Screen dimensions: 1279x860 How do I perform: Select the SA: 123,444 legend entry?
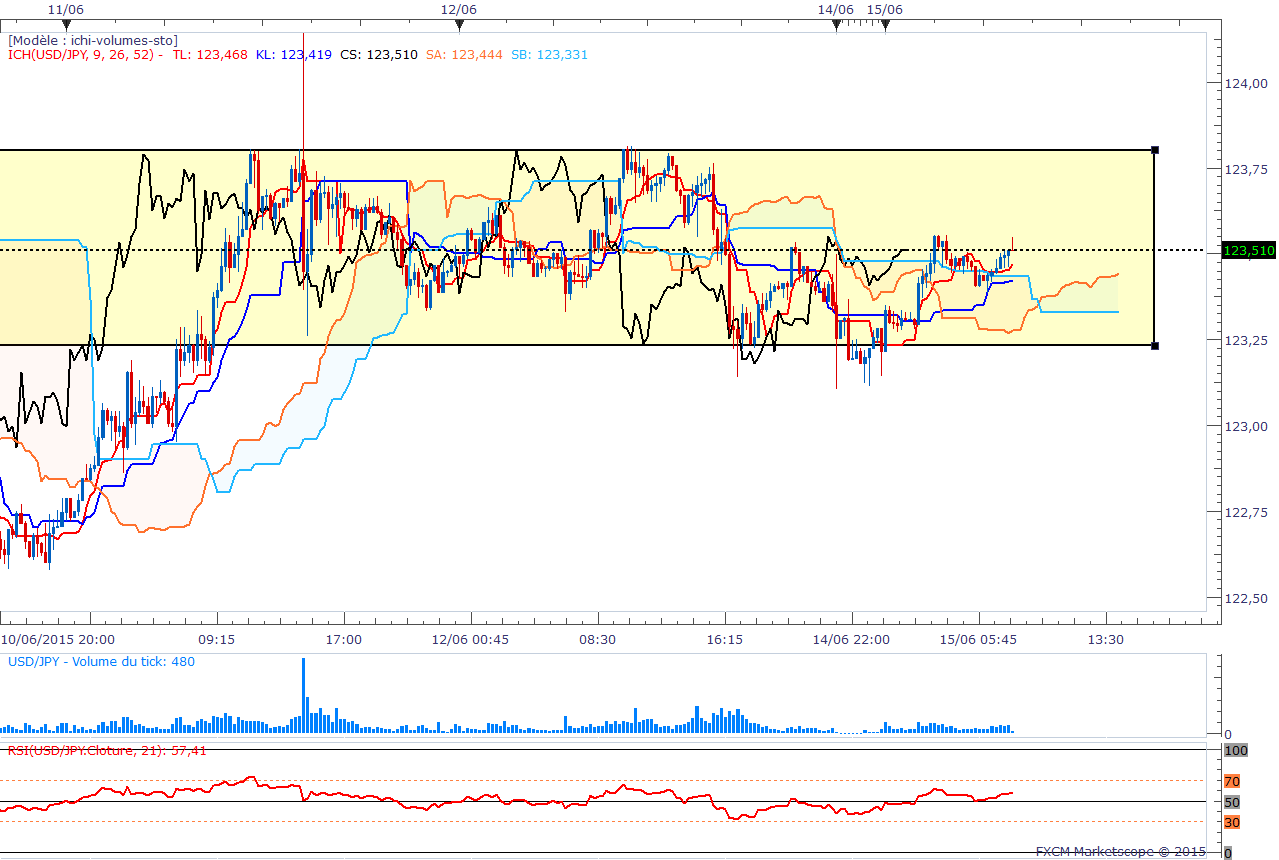pyautogui.click(x=464, y=55)
